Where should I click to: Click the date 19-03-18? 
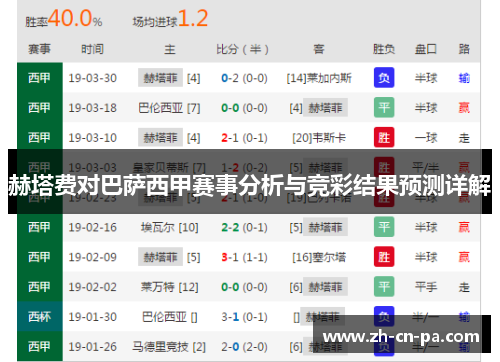pyautogui.click(x=92, y=108)
